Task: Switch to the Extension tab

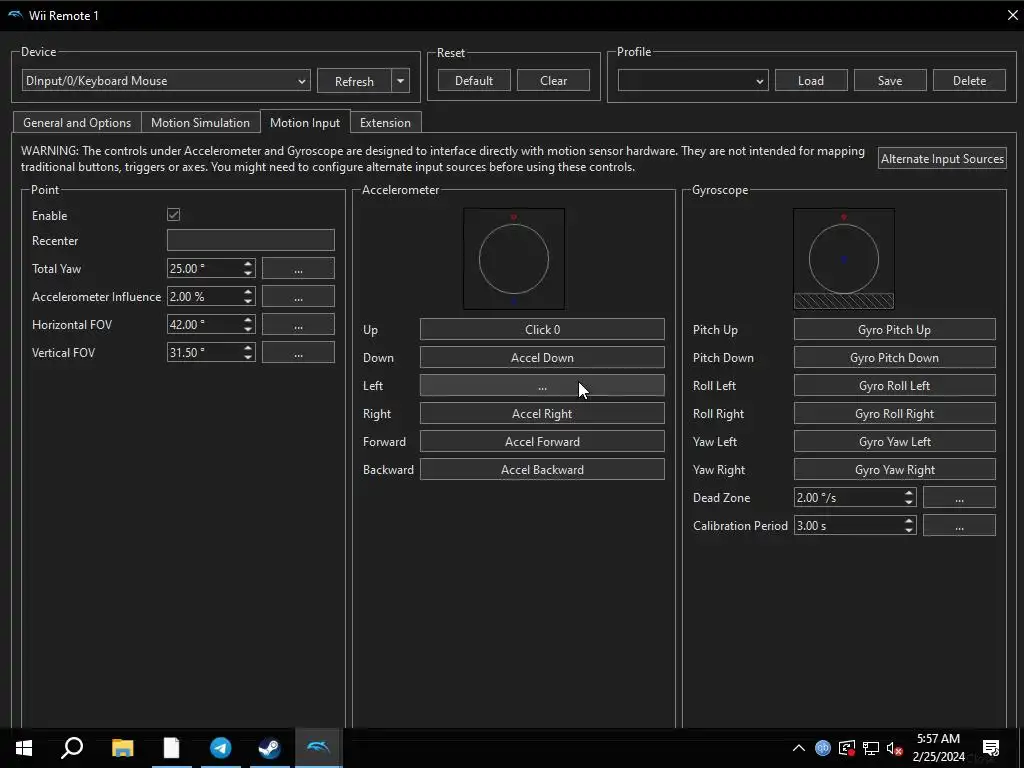Action: [x=385, y=123]
